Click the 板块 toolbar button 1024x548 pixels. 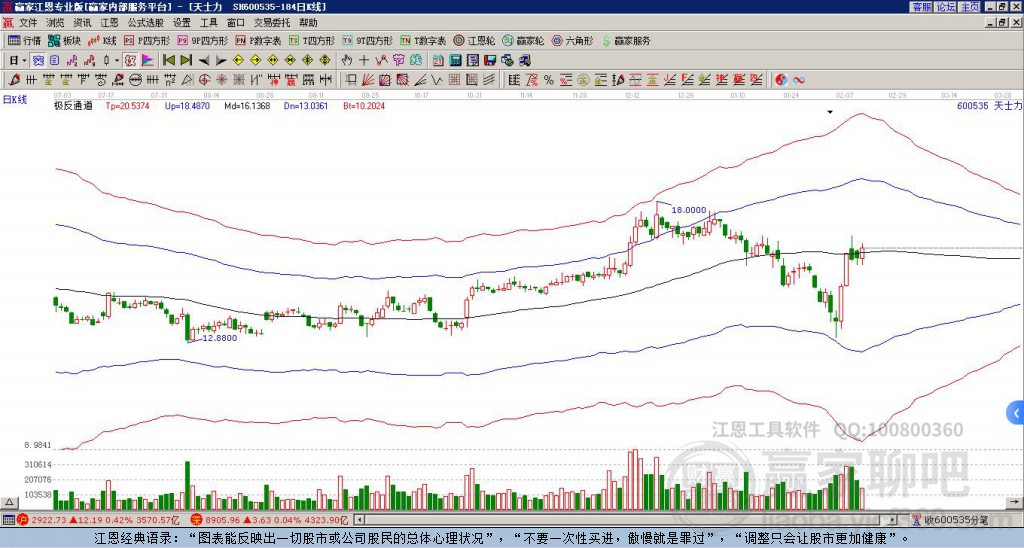click(x=65, y=40)
